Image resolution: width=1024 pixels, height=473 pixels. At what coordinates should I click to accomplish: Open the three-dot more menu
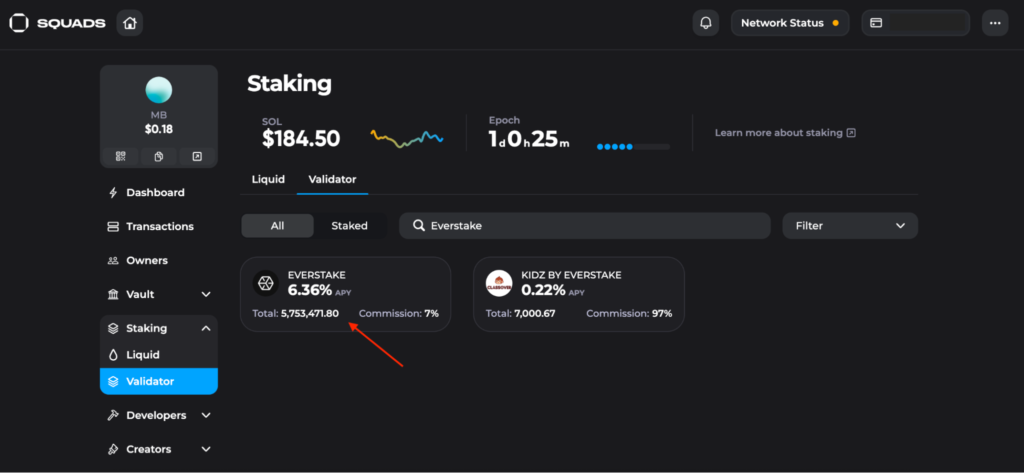[x=995, y=23]
